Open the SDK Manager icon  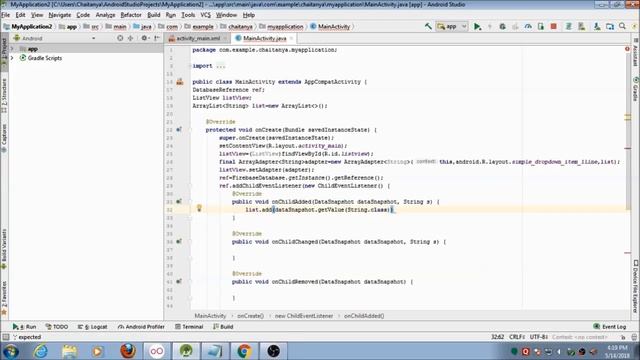(x=597, y=27)
